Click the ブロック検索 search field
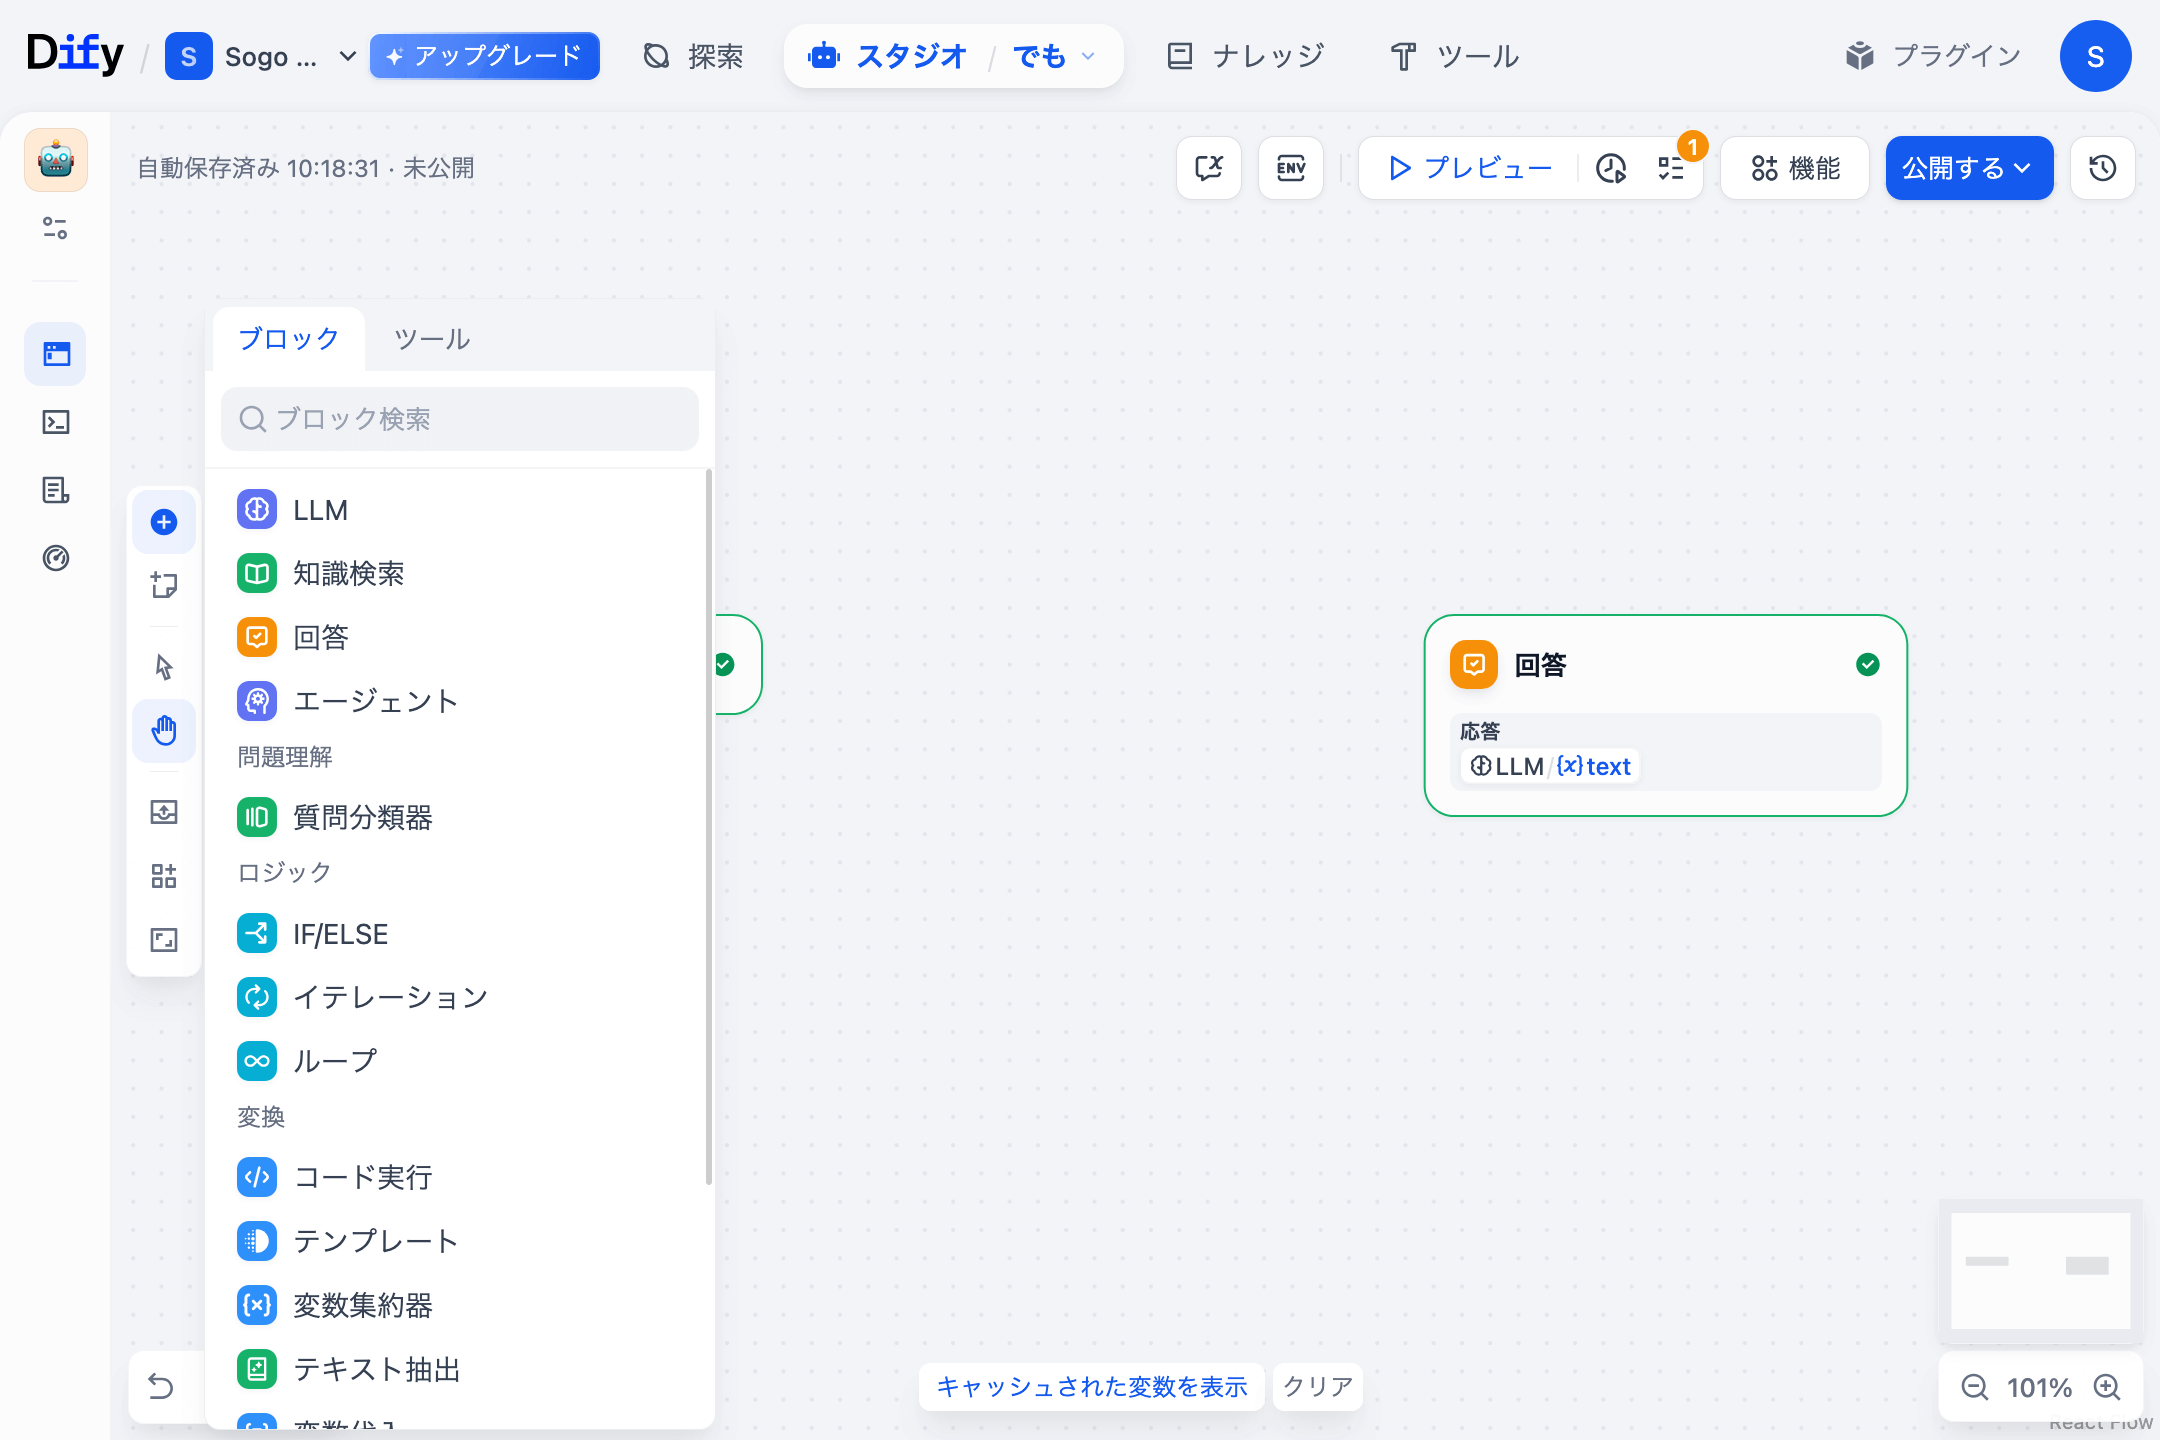Image resolution: width=2160 pixels, height=1440 pixels. (x=459, y=419)
